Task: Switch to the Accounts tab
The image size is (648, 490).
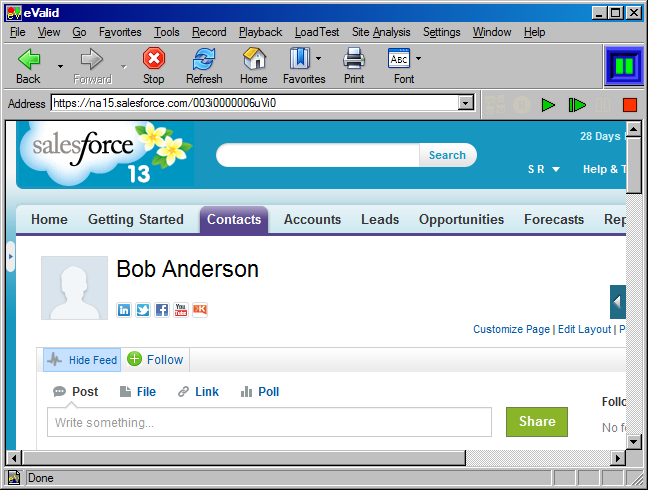Action: click(312, 219)
